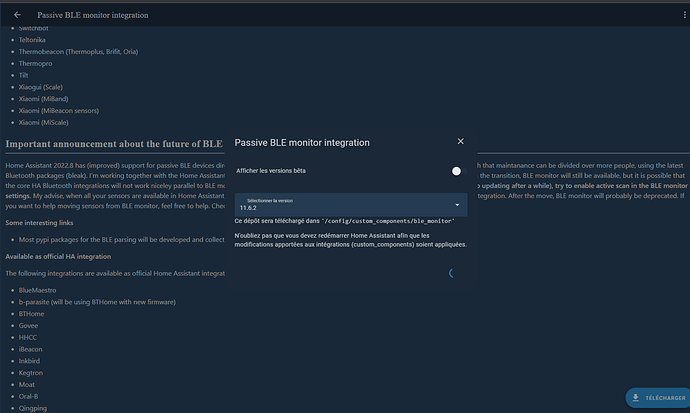Click the 'Teltonika' list item
Screen dimensions: 690x413
point(32,40)
